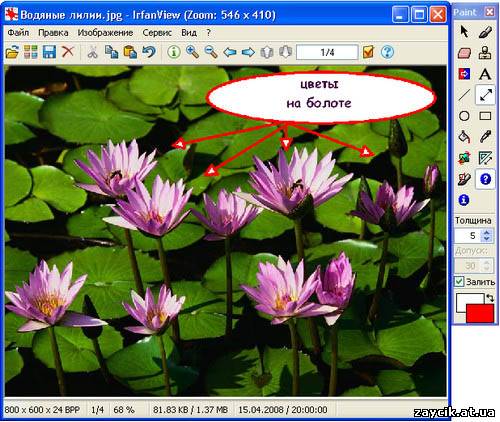Click the Paint help question mark button
Image resolution: width=500 pixels, height=422 pixels.
pos(485,179)
